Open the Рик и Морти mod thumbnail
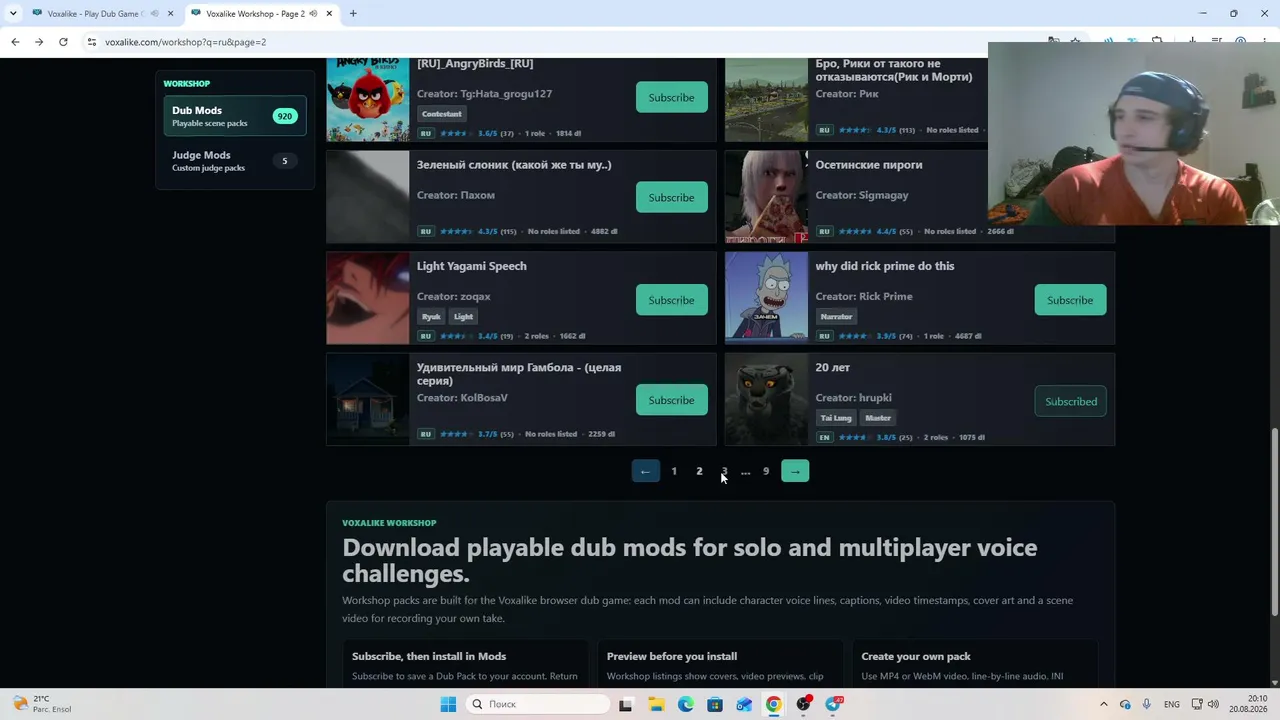The height and width of the screenshot is (720, 1280). [766, 100]
